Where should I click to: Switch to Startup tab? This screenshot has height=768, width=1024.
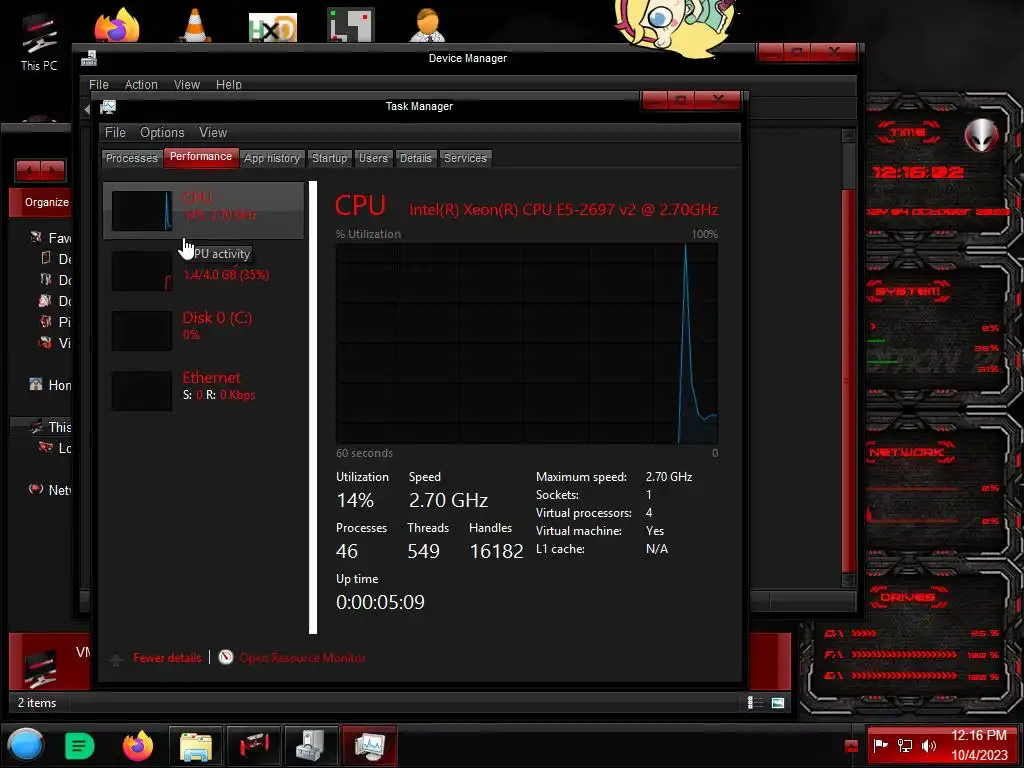click(329, 158)
